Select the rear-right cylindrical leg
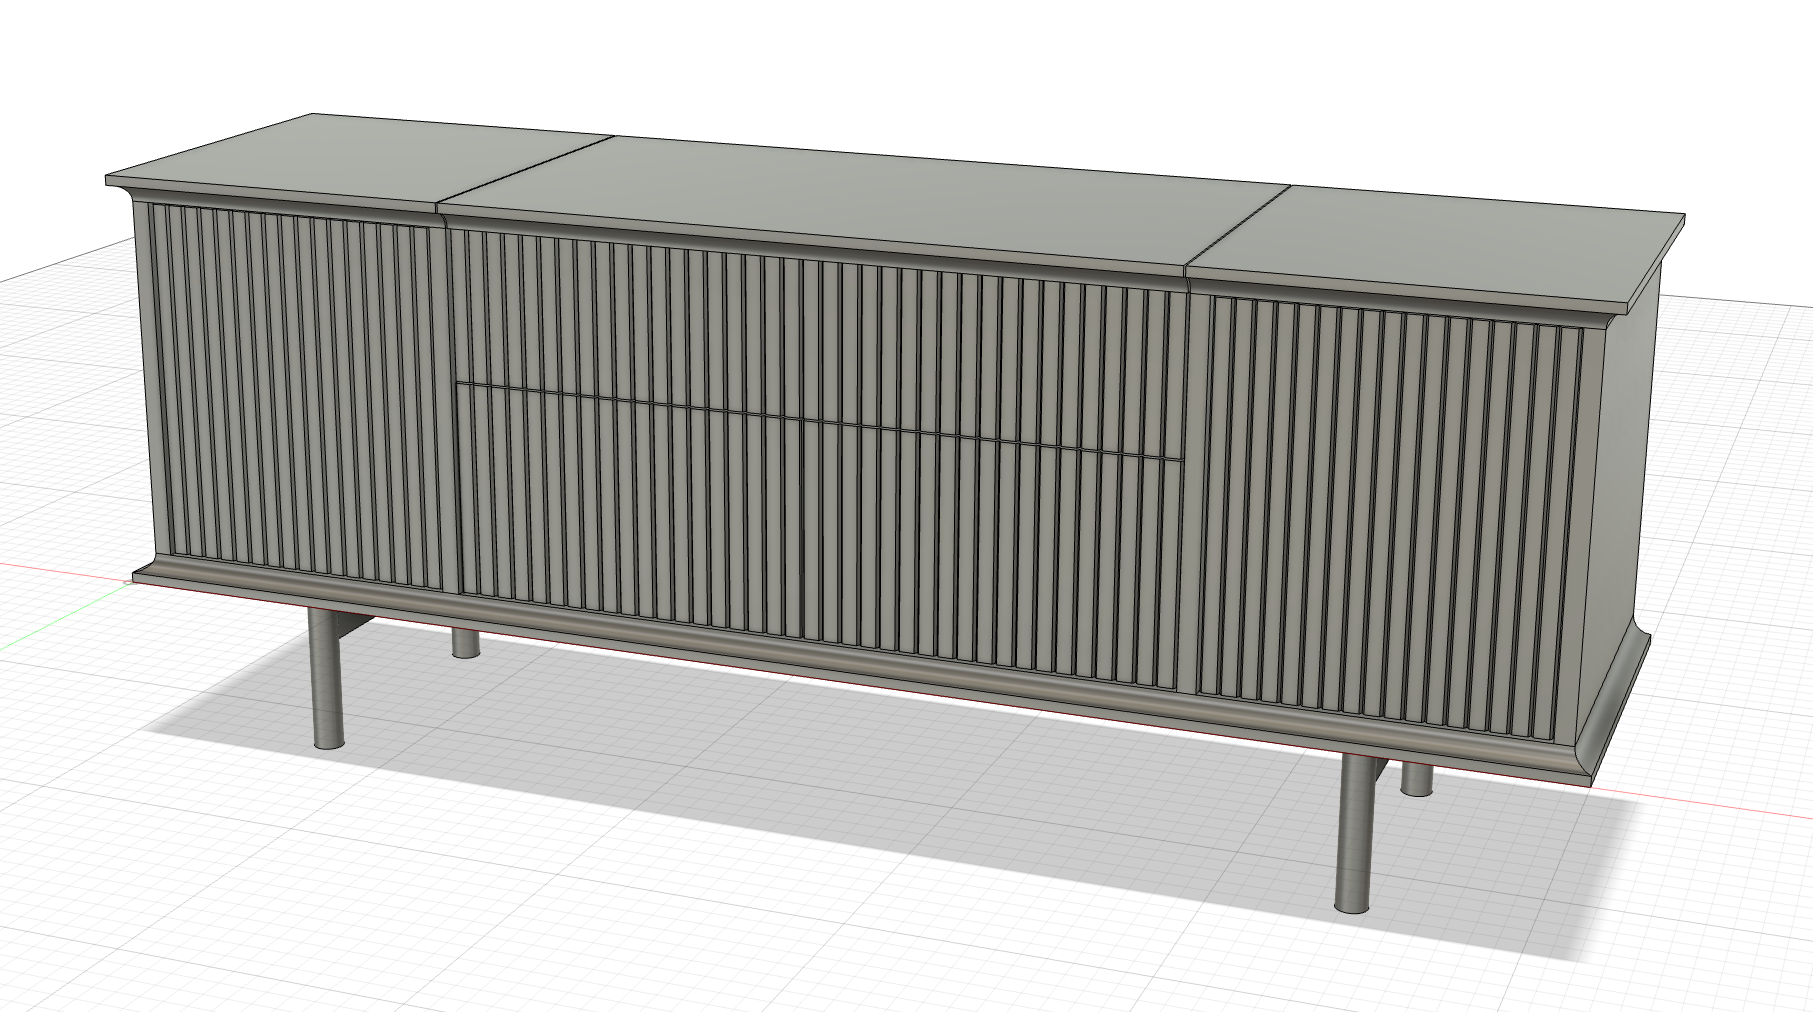1813x1012 pixels. coord(1415,778)
